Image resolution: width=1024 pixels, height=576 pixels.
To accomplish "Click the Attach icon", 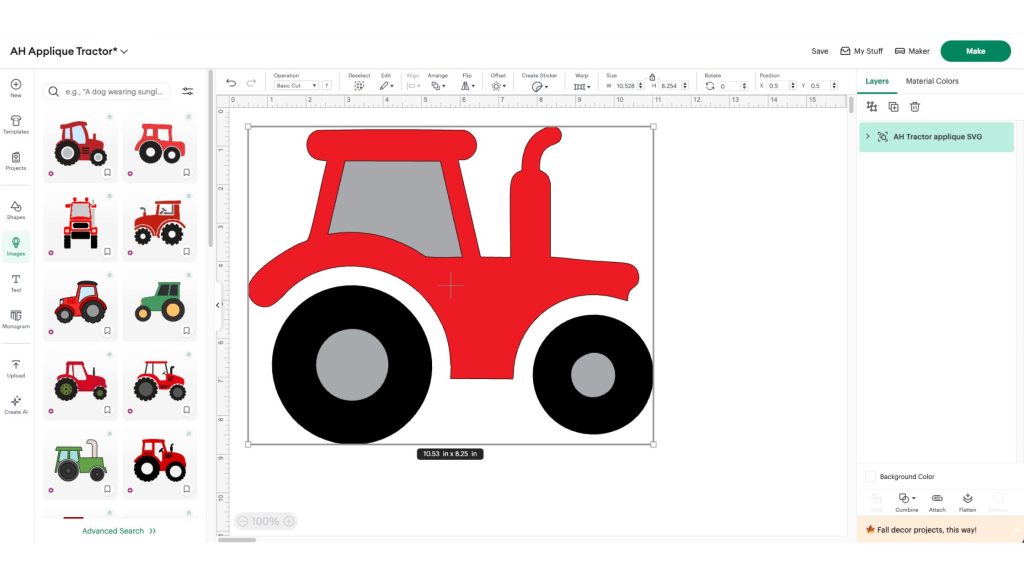I will coord(937,500).
